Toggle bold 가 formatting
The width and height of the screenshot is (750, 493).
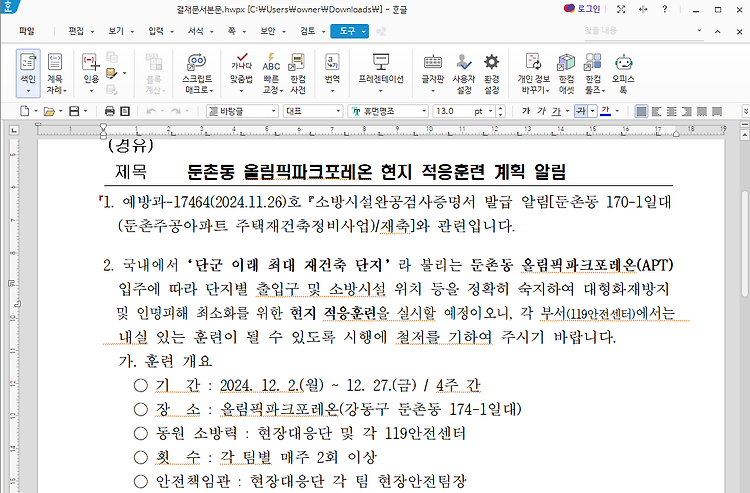(526, 111)
